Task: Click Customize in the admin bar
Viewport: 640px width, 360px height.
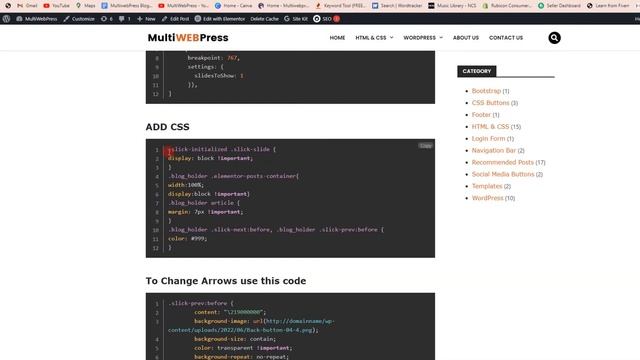Action: pyautogui.click(x=79, y=19)
